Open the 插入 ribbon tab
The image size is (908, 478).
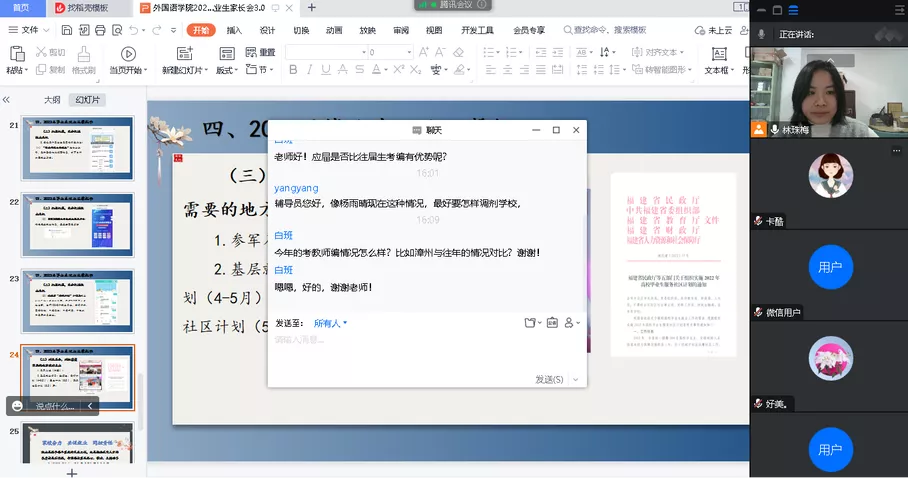point(234,30)
